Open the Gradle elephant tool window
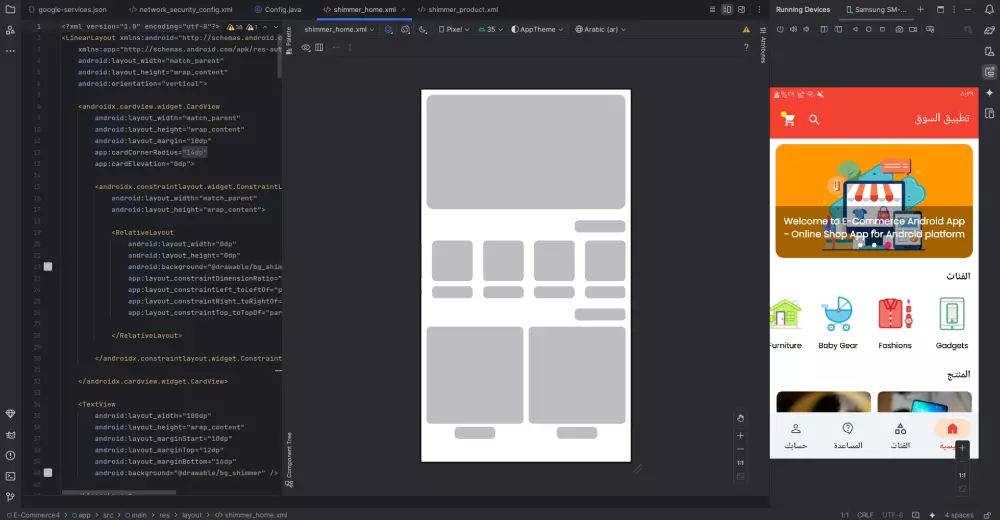Screen dimensions: 1000x520 coord(989,30)
